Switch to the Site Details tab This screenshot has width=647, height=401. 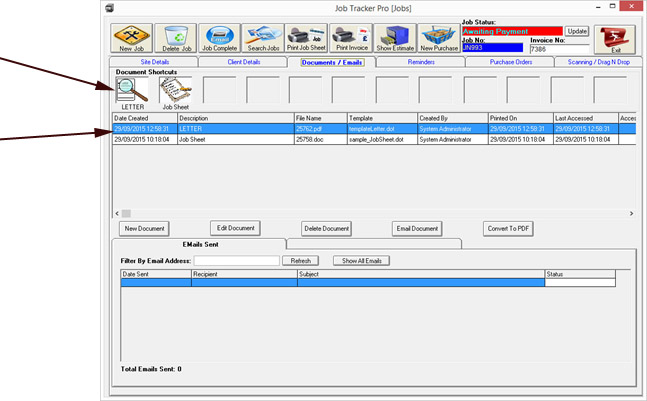154,62
